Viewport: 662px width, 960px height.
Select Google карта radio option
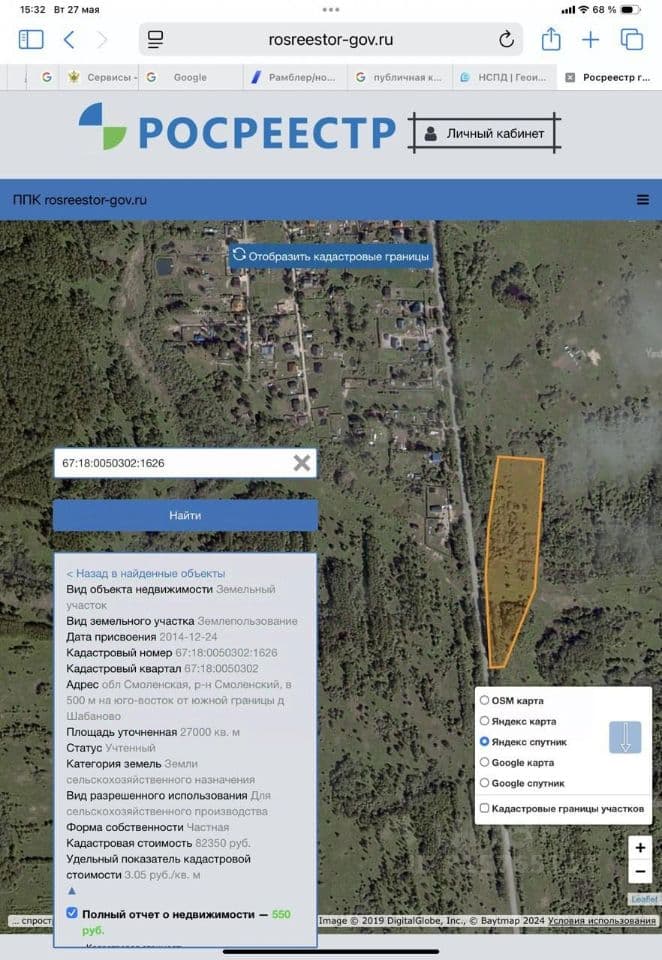[484, 762]
